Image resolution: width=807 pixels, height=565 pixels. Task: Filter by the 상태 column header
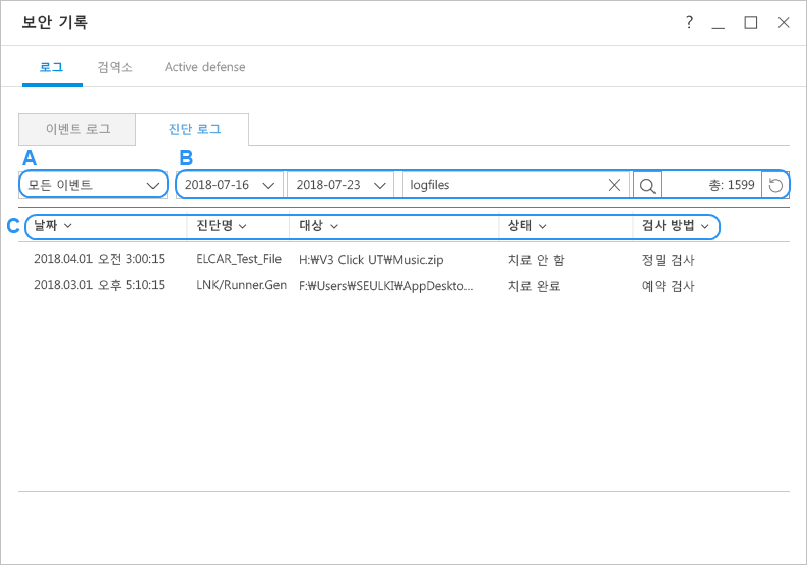coord(527,226)
